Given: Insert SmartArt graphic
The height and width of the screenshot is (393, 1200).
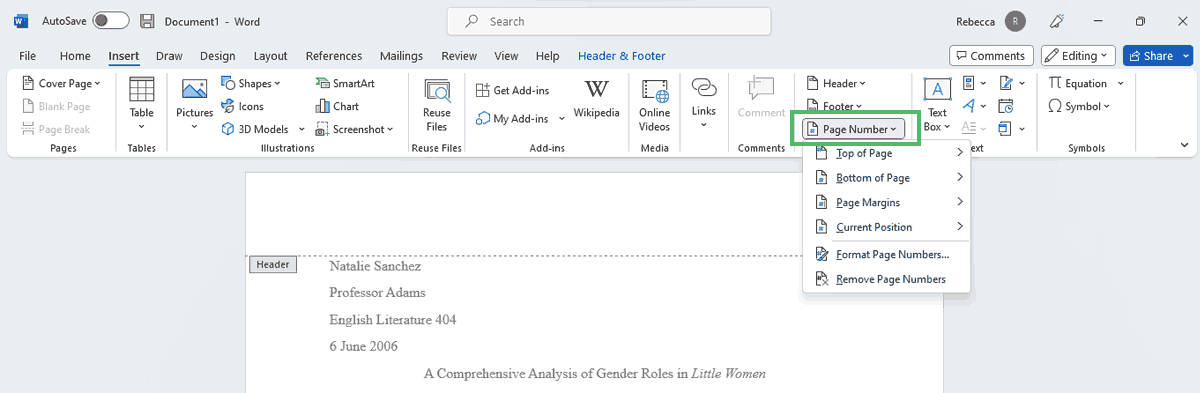Looking at the screenshot, I should coord(344,83).
